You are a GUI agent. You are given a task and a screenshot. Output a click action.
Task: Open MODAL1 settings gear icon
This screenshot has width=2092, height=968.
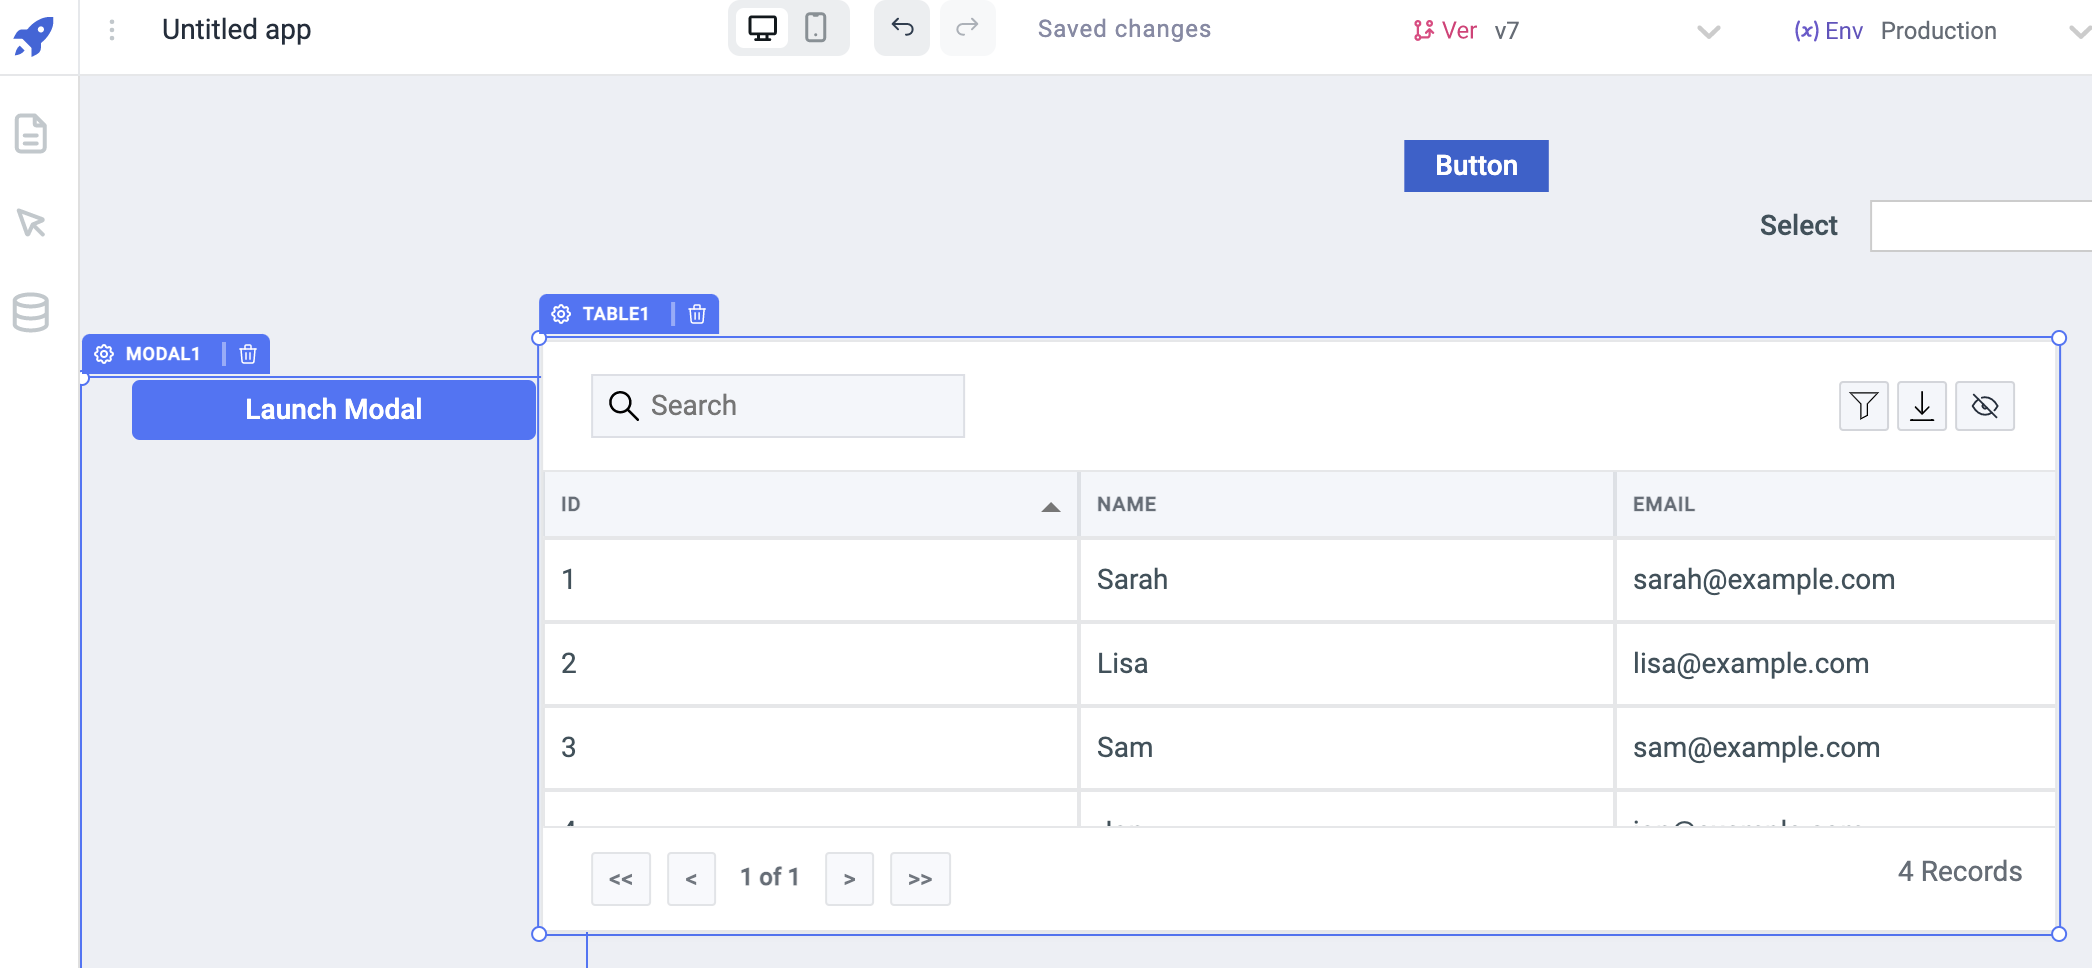click(104, 354)
